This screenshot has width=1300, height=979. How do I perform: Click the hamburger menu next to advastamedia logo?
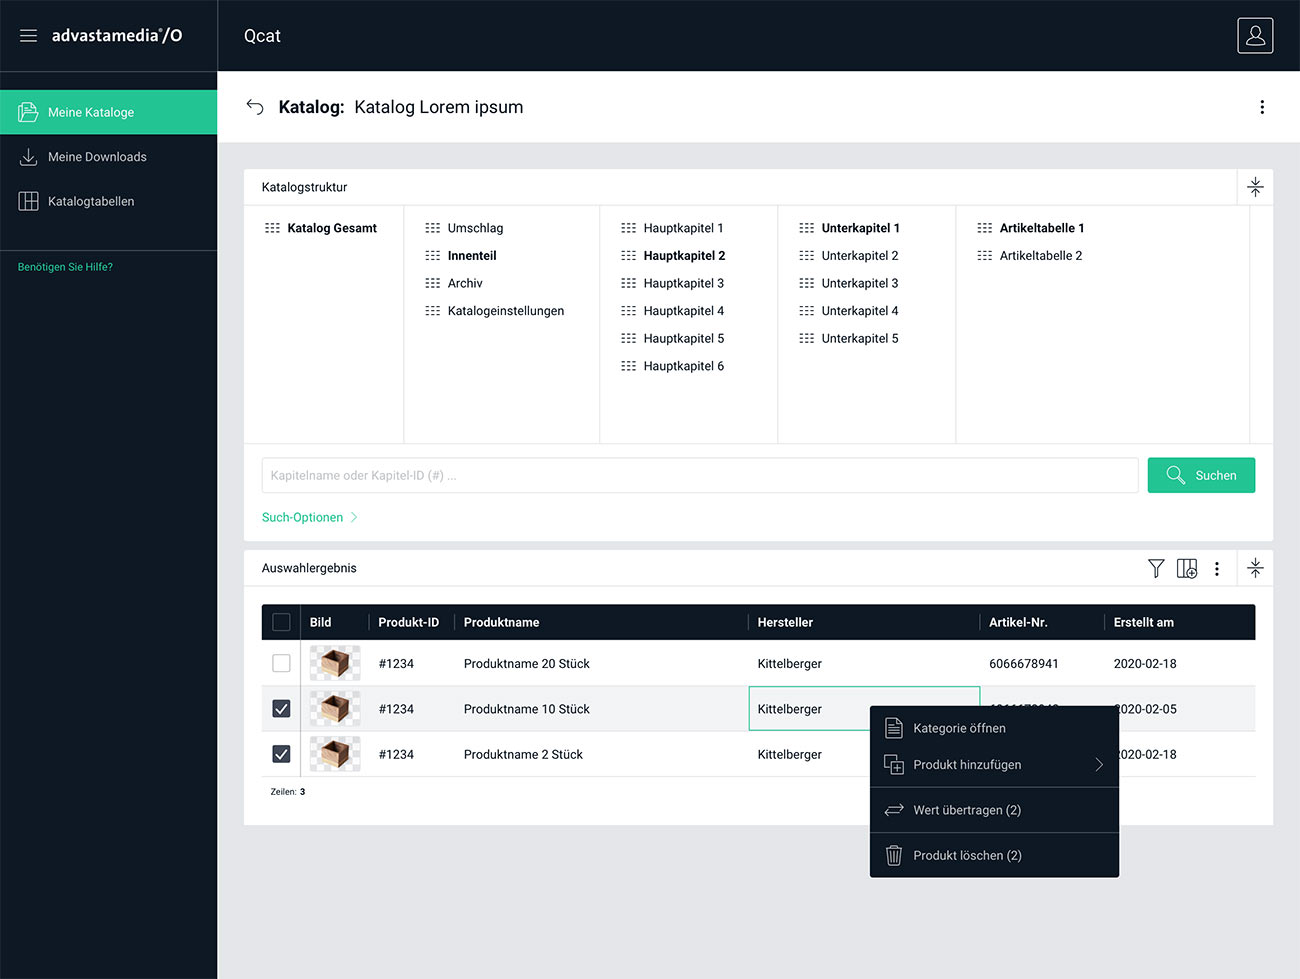coord(28,35)
